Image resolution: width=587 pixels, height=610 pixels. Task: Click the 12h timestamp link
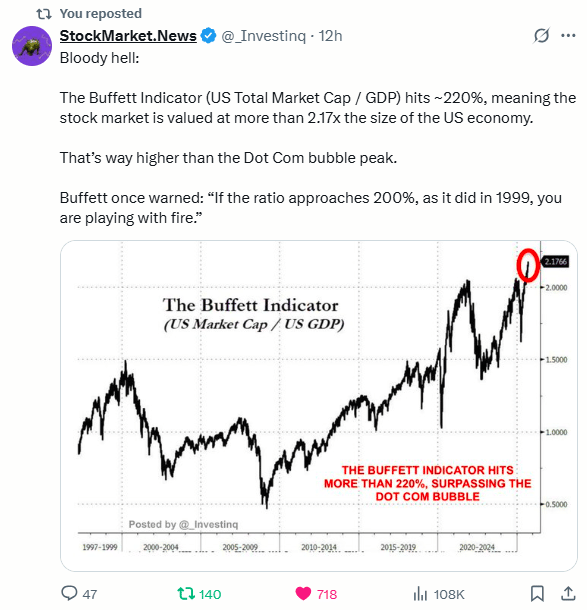tap(331, 36)
